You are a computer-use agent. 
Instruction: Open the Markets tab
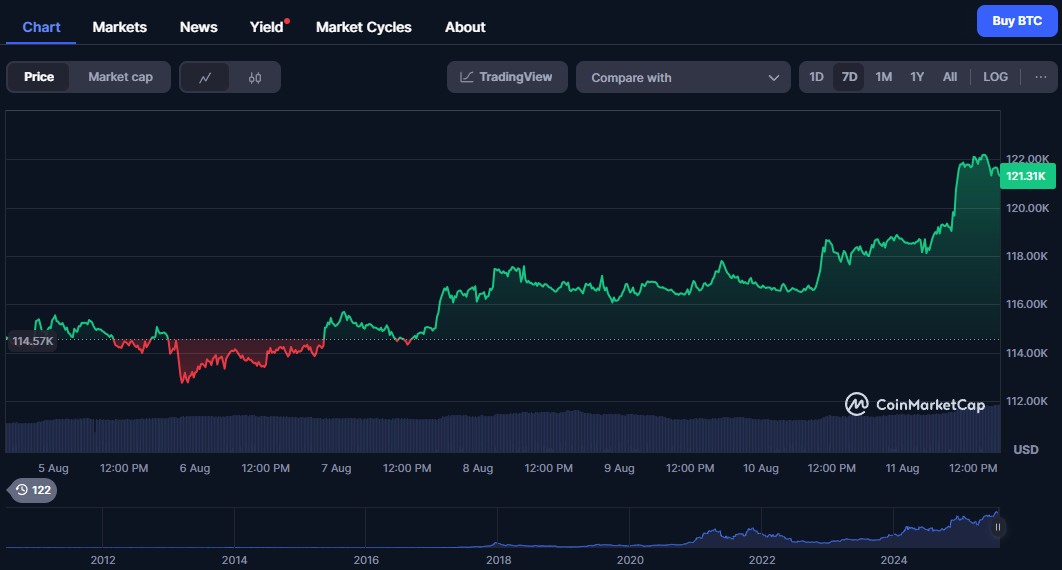[119, 27]
